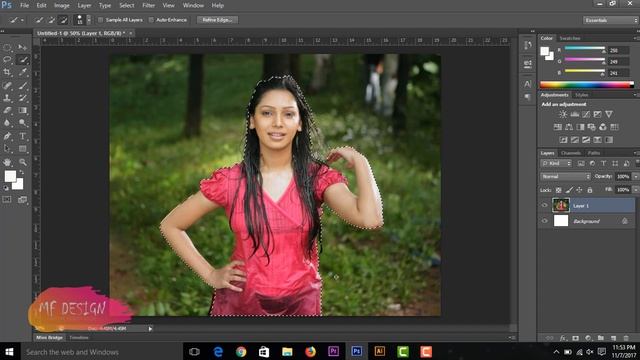Viewport: 640px width, 360px height.
Task: Open the Character panel icon
Action: coord(528,84)
